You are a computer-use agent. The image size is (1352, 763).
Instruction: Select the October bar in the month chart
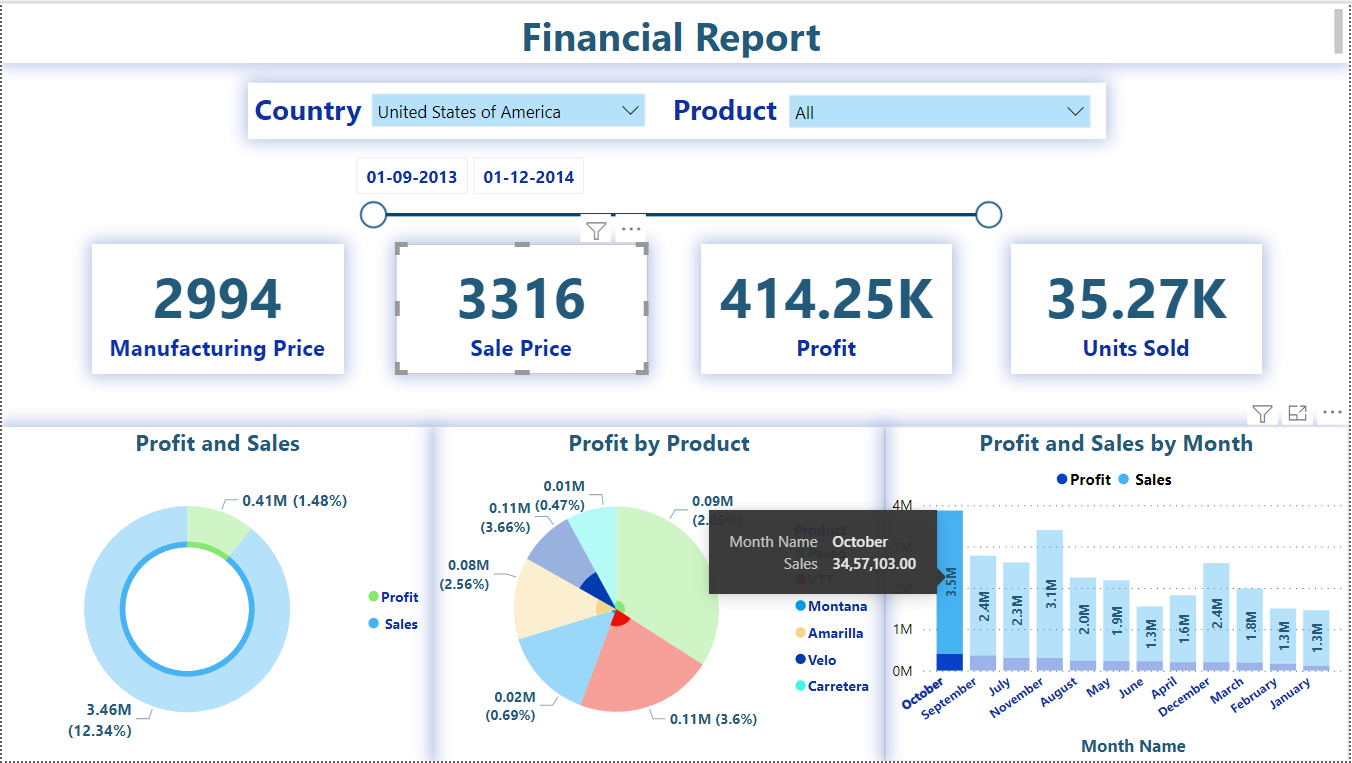950,590
